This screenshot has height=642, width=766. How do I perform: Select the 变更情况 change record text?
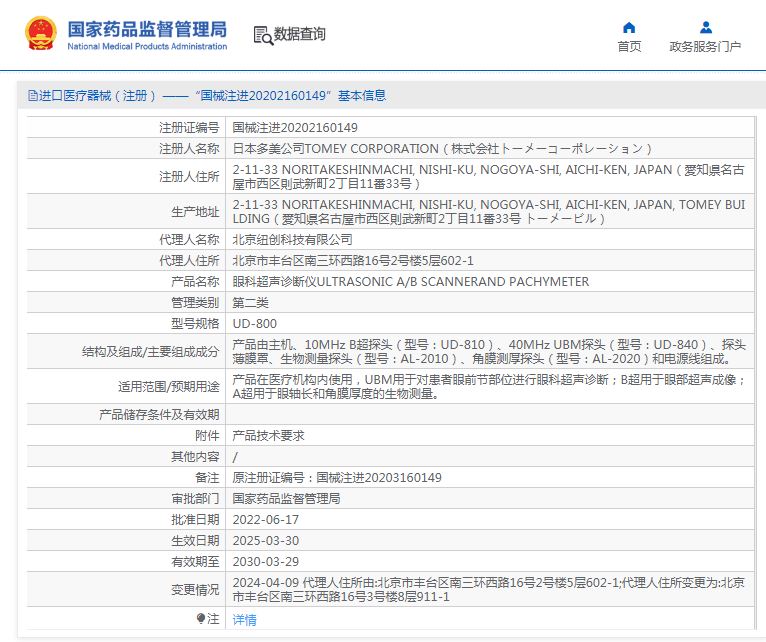489,589
